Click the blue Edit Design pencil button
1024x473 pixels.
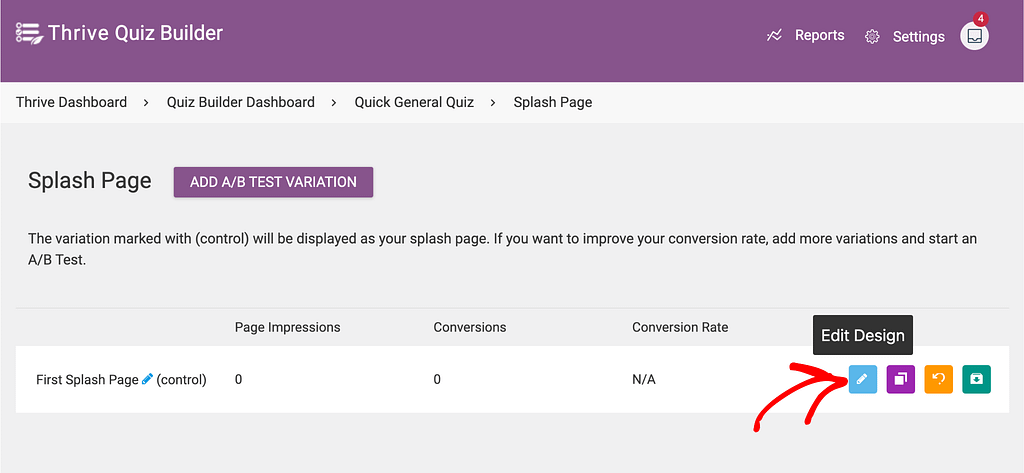pyautogui.click(x=862, y=379)
